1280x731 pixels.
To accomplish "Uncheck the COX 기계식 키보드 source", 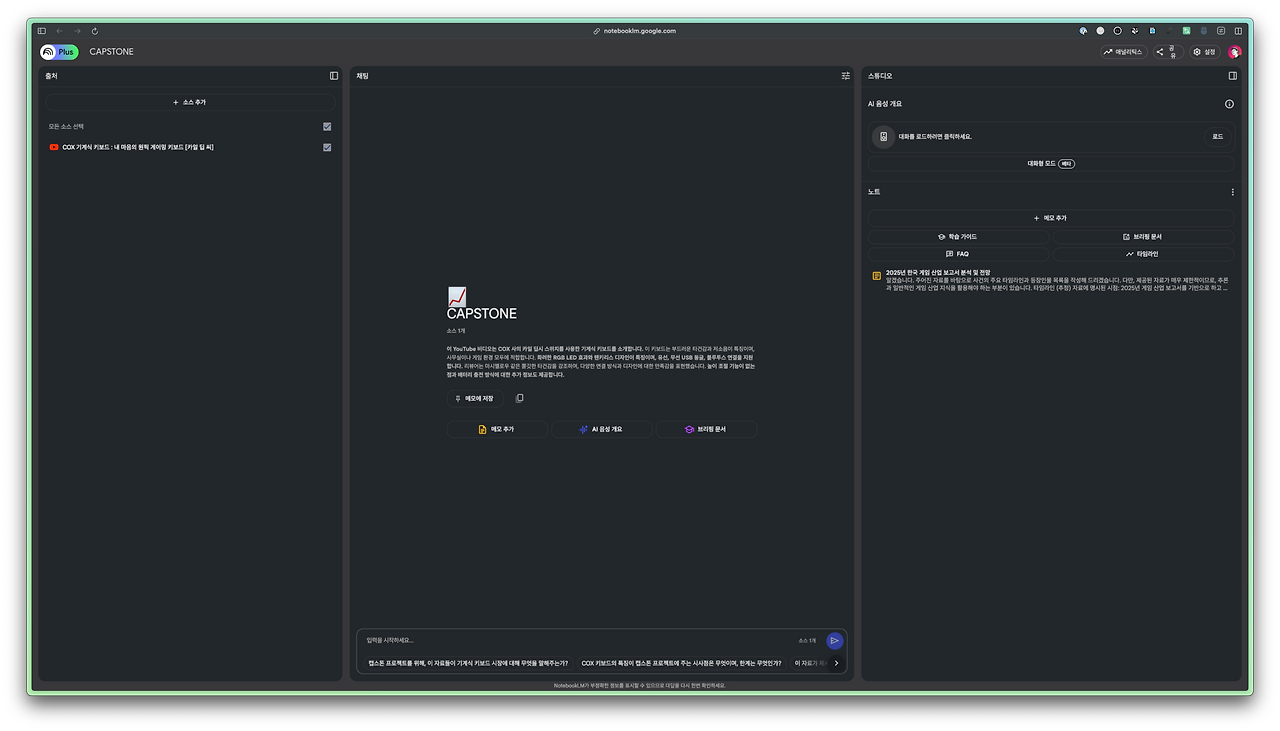I will 327,148.
